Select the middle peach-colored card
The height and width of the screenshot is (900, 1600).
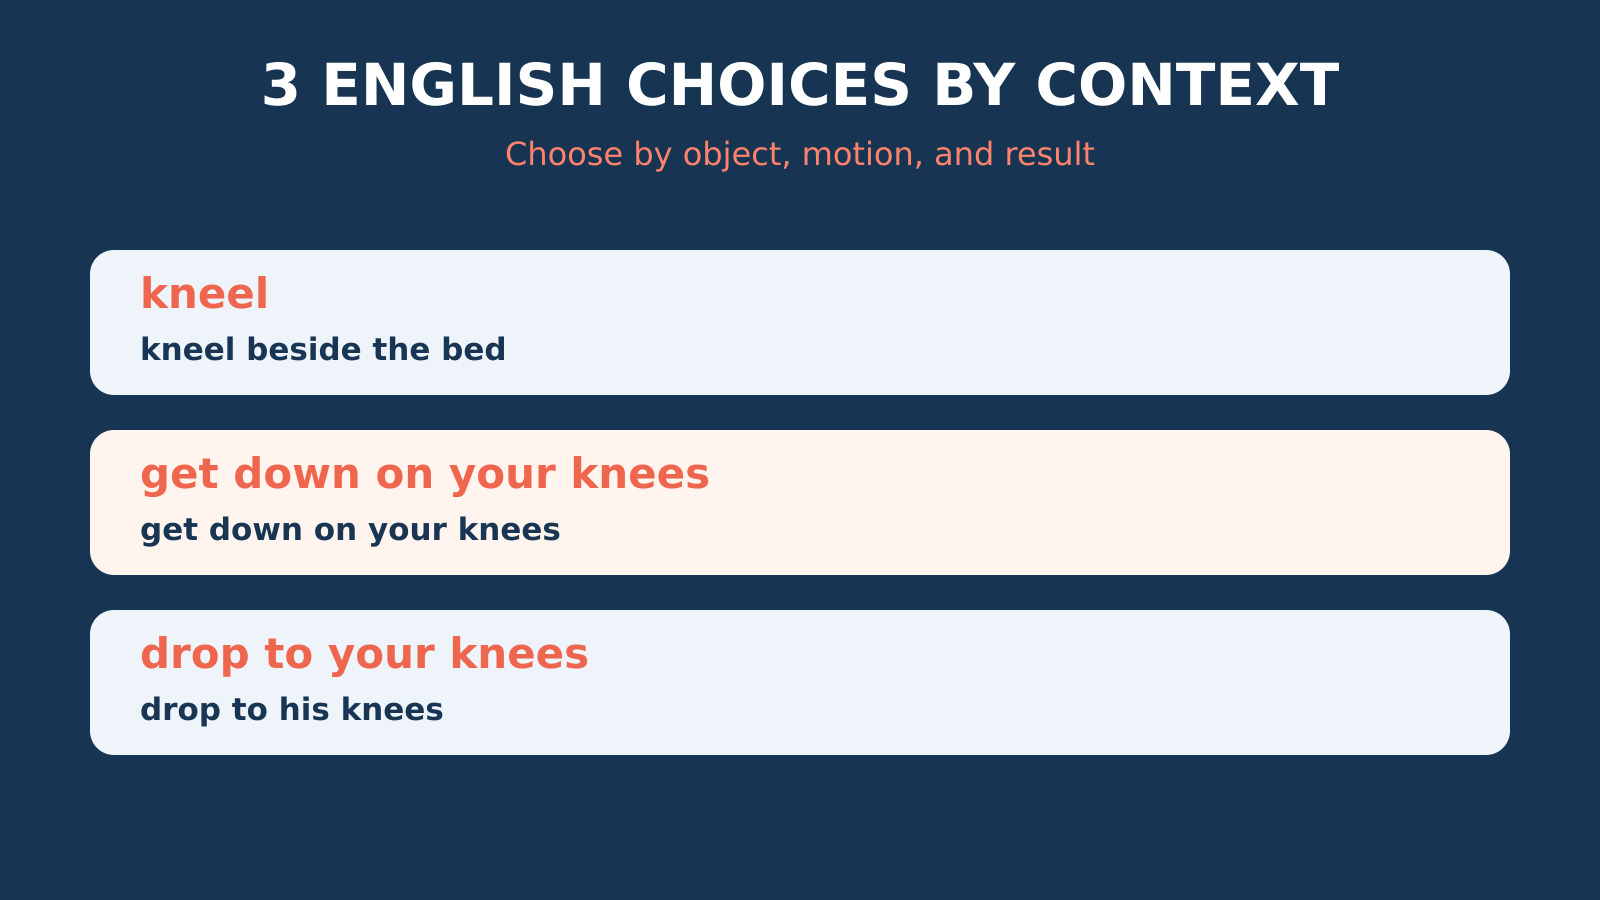(800, 502)
